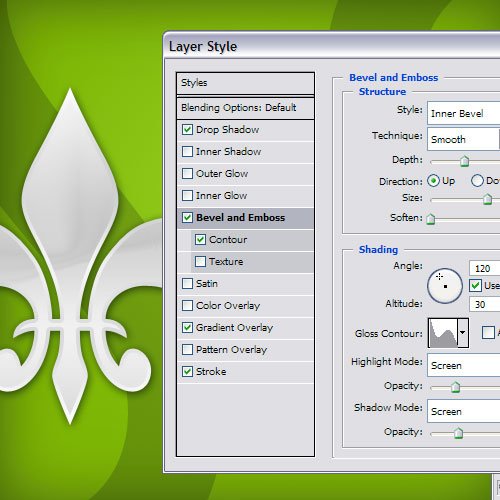
Task: Open the Gloss Contour picker arrow
Action: tap(463, 333)
